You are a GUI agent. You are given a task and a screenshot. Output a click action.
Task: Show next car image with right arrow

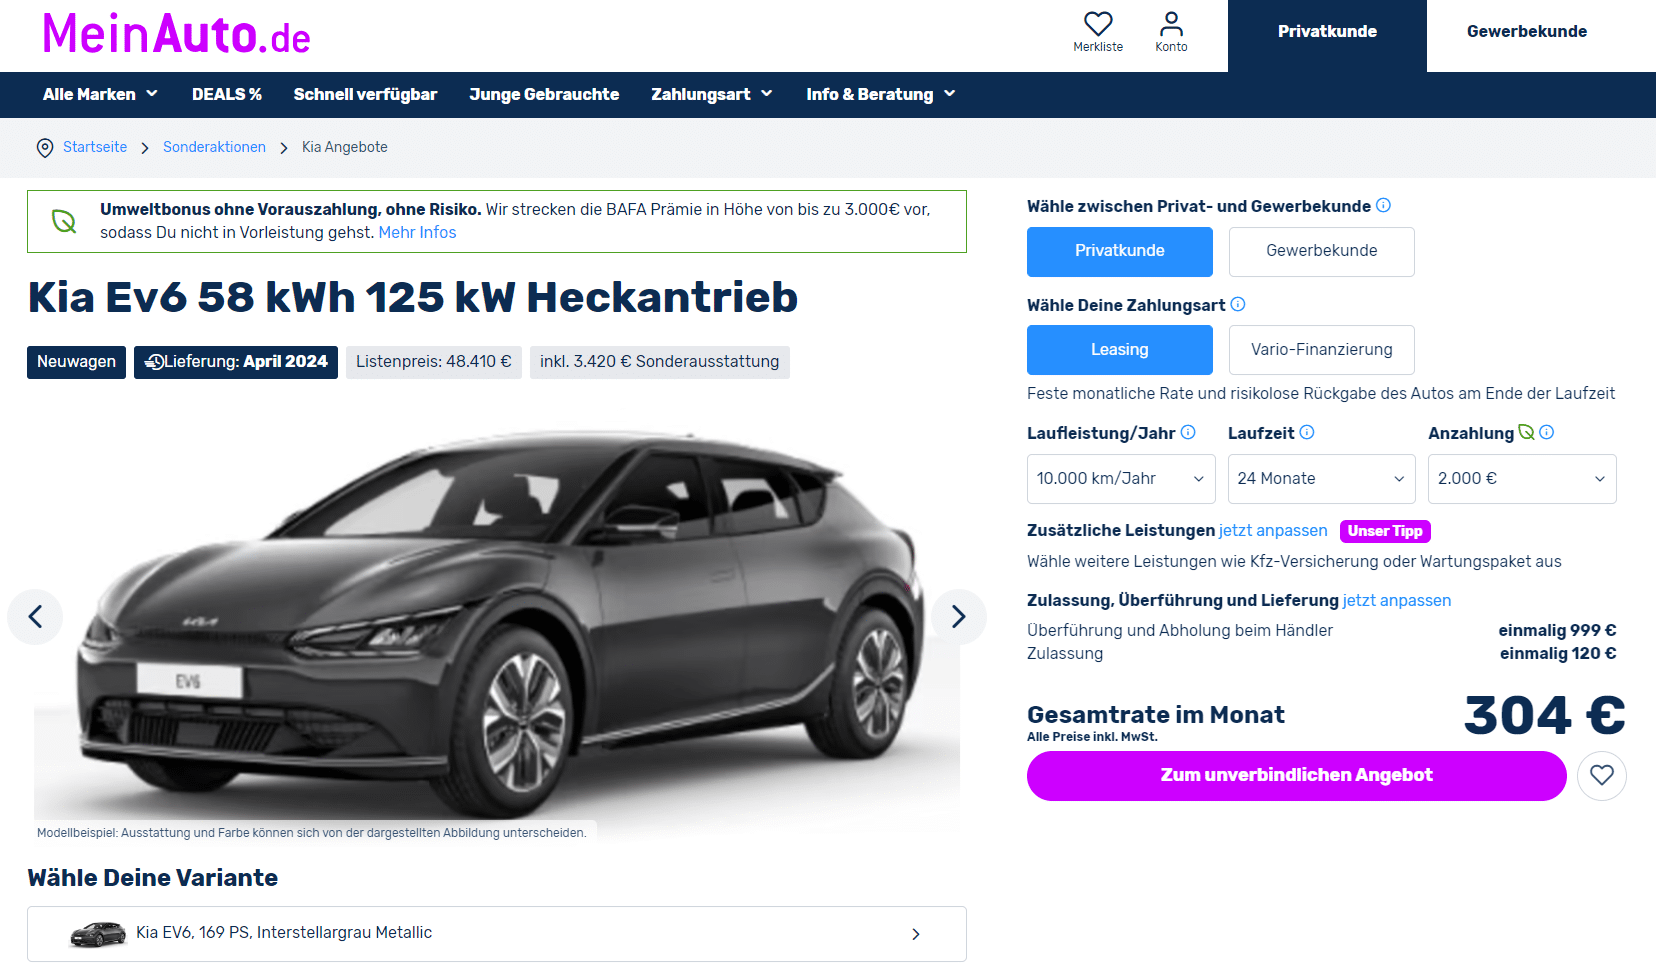(x=958, y=617)
